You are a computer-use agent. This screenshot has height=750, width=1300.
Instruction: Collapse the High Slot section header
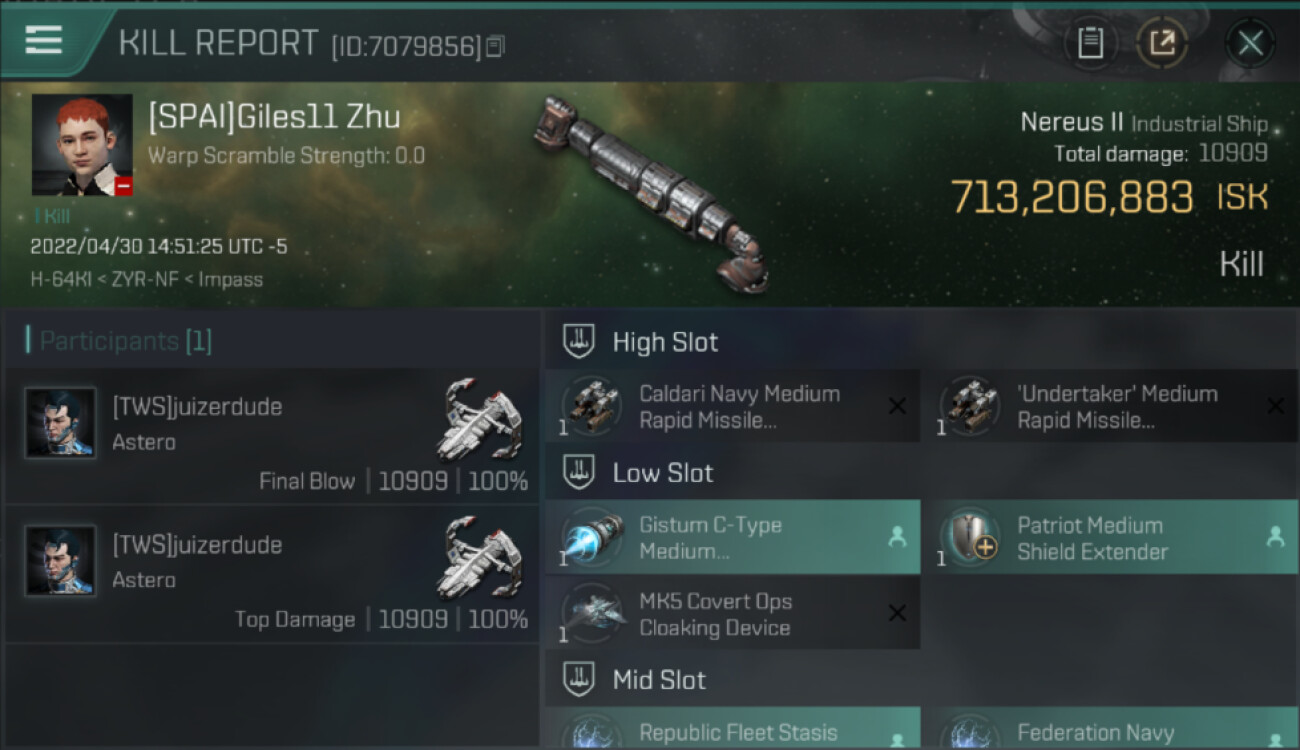coord(665,342)
